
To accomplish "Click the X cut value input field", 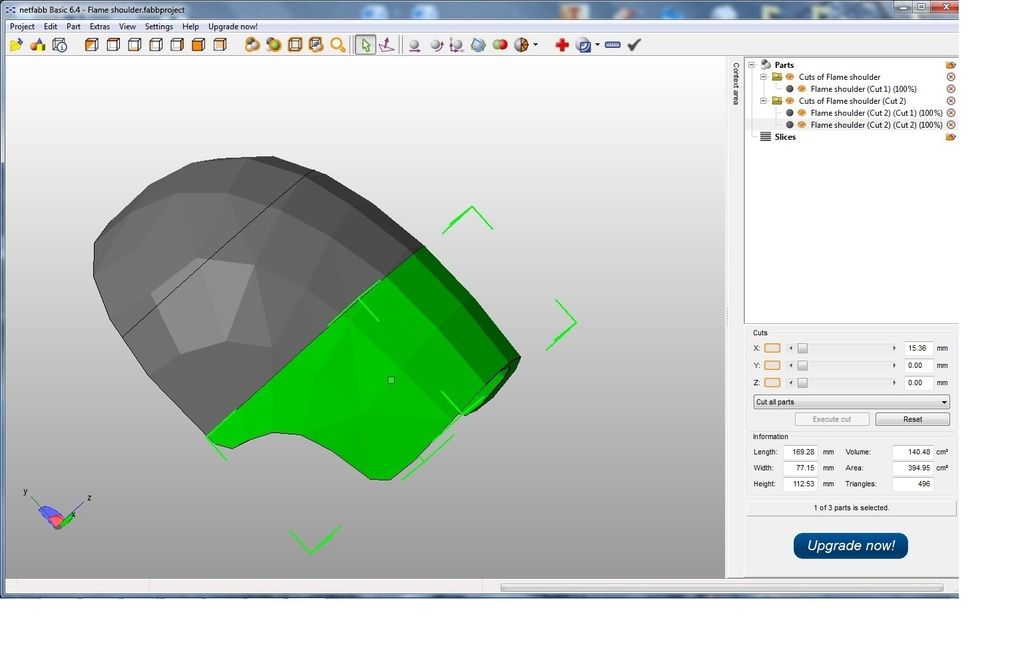I will point(918,348).
